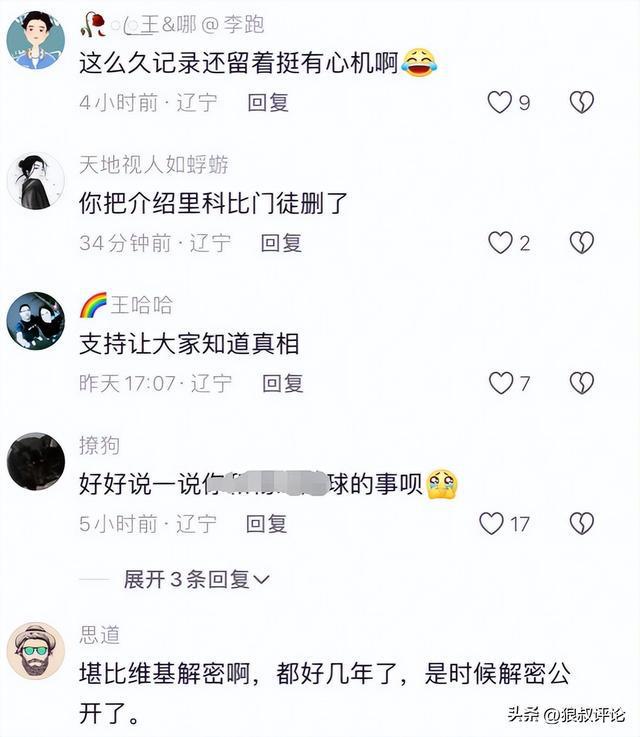The height and width of the screenshot is (737, 640).
Task: Open the cartoon avatar of the top commenter
Action: coord(36,40)
